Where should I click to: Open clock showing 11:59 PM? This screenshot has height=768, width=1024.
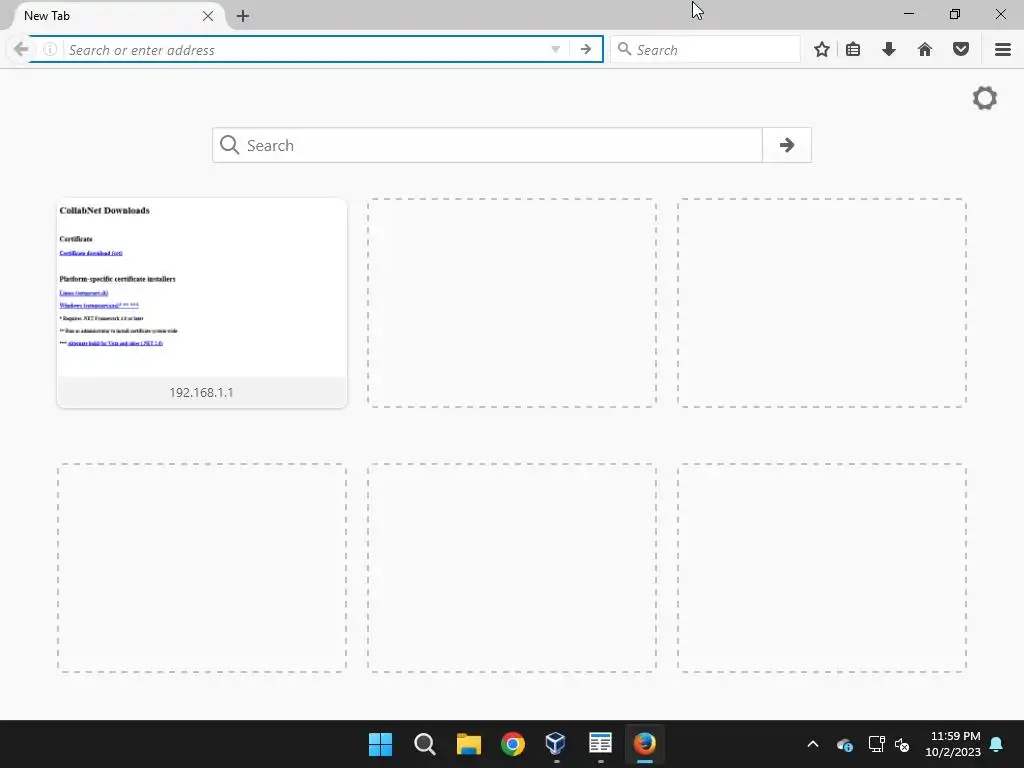pyautogui.click(x=953, y=744)
